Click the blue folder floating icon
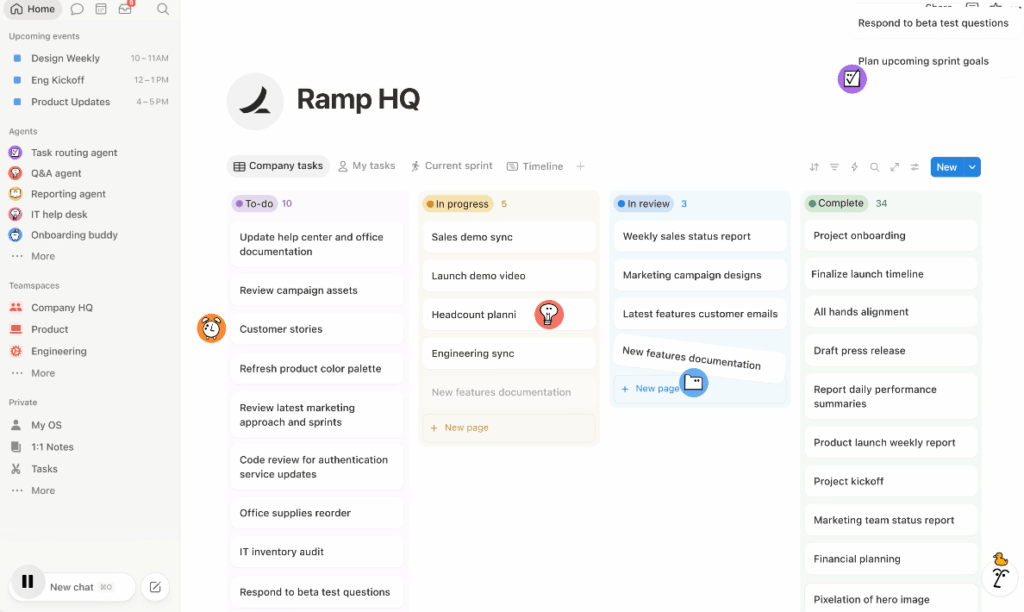The image size is (1024, 612). [694, 382]
